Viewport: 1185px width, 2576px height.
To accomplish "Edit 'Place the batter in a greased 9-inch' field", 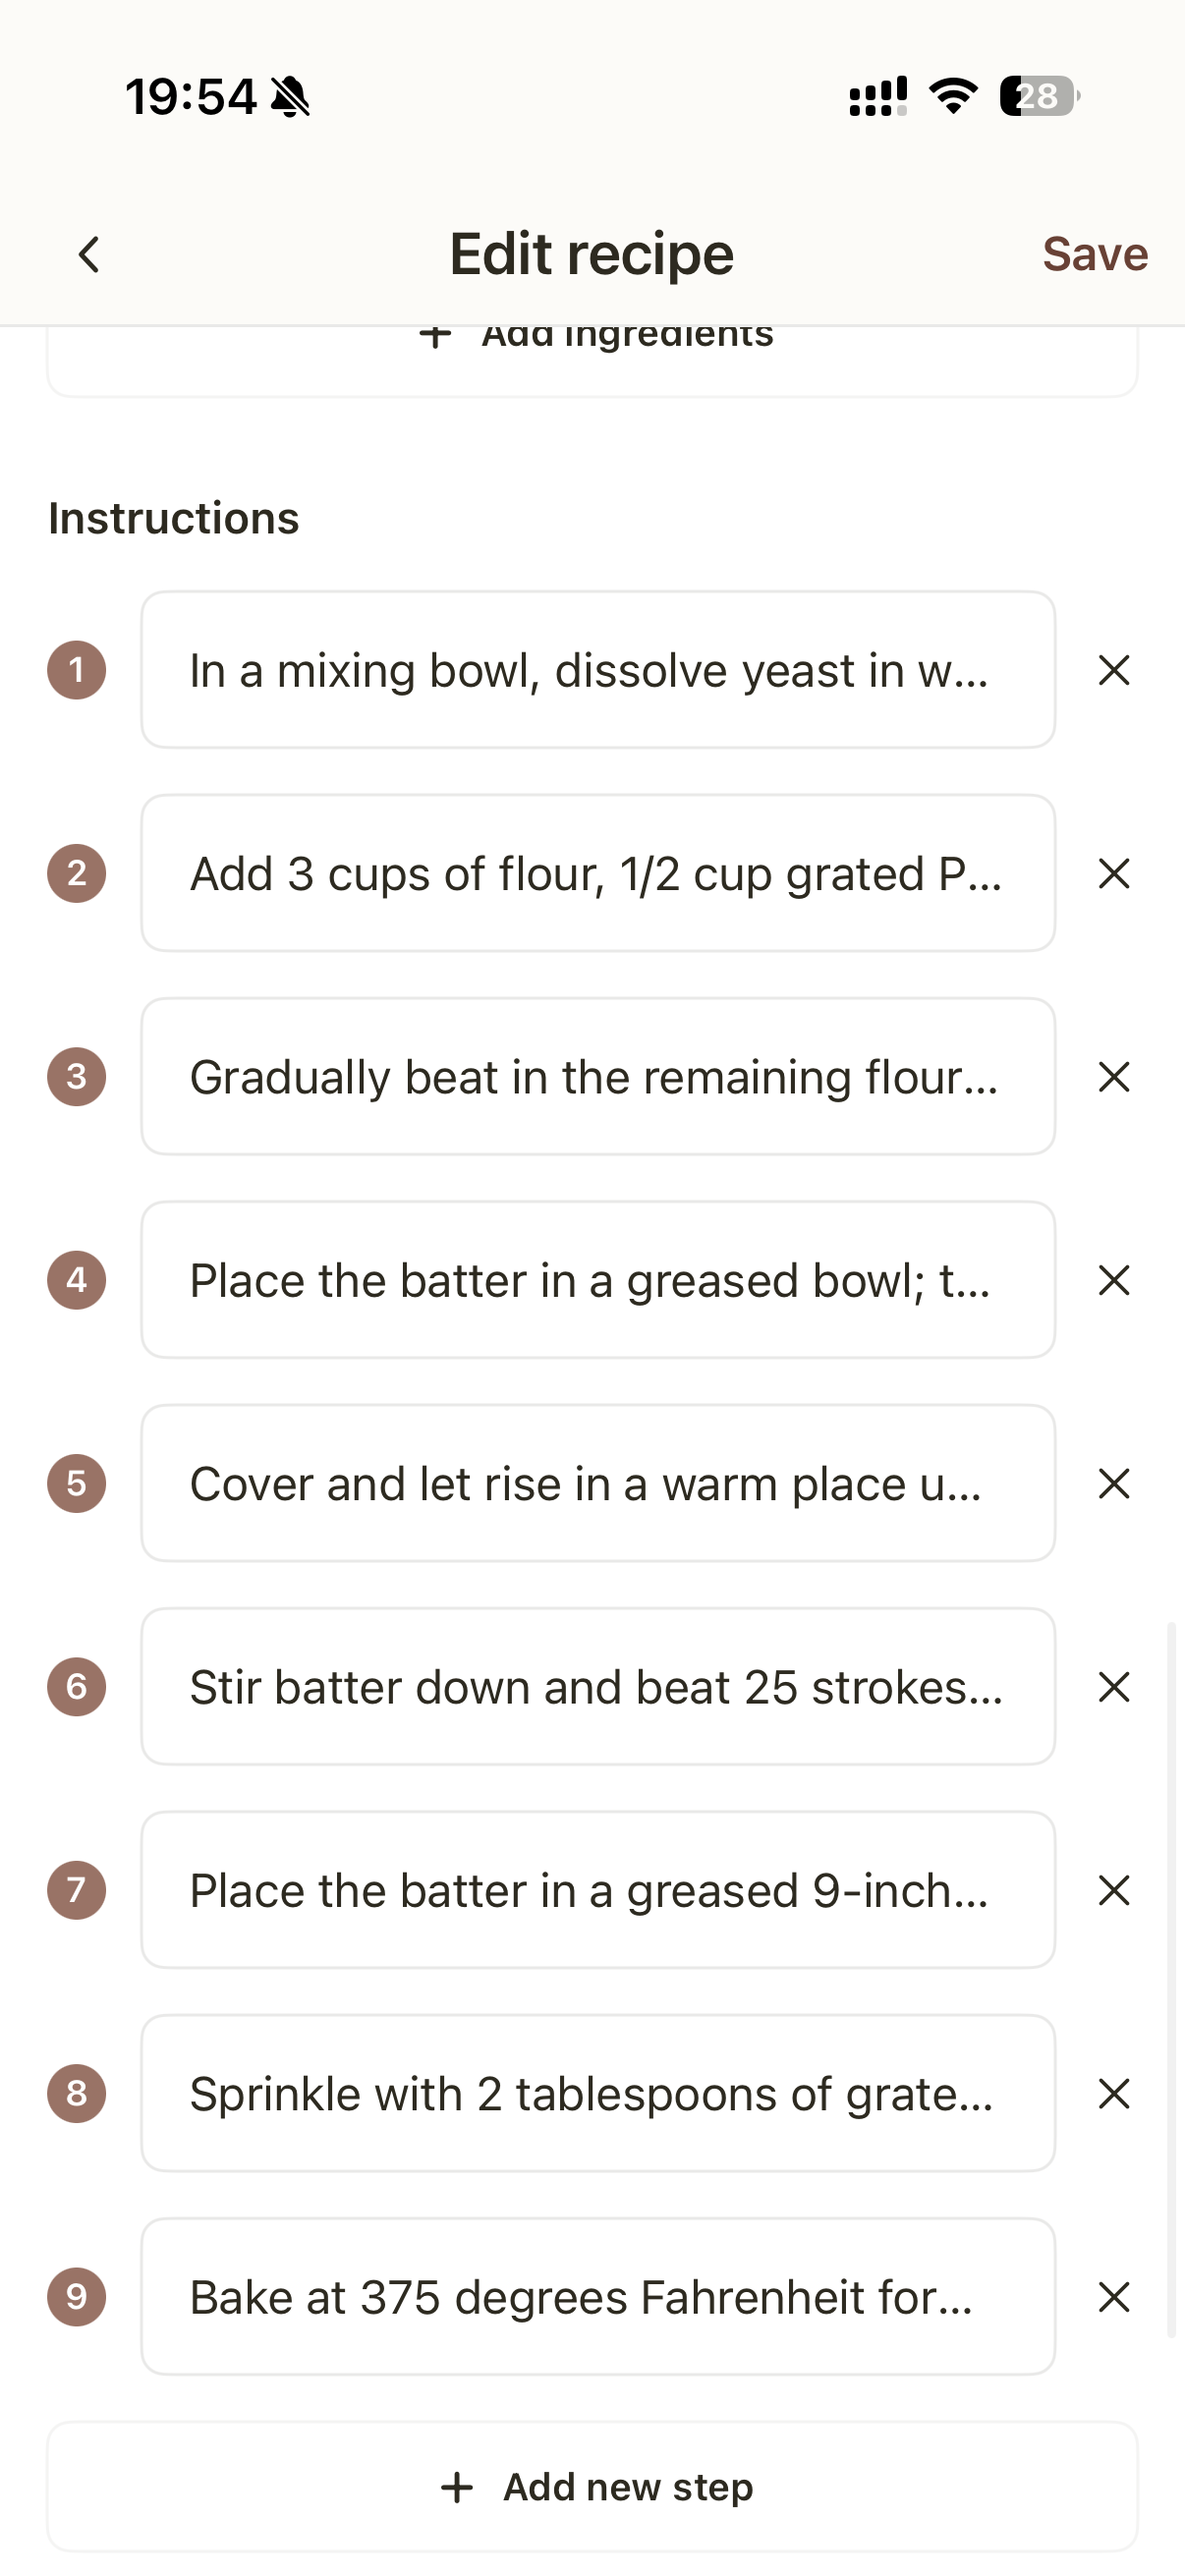I will [x=597, y=1890].
